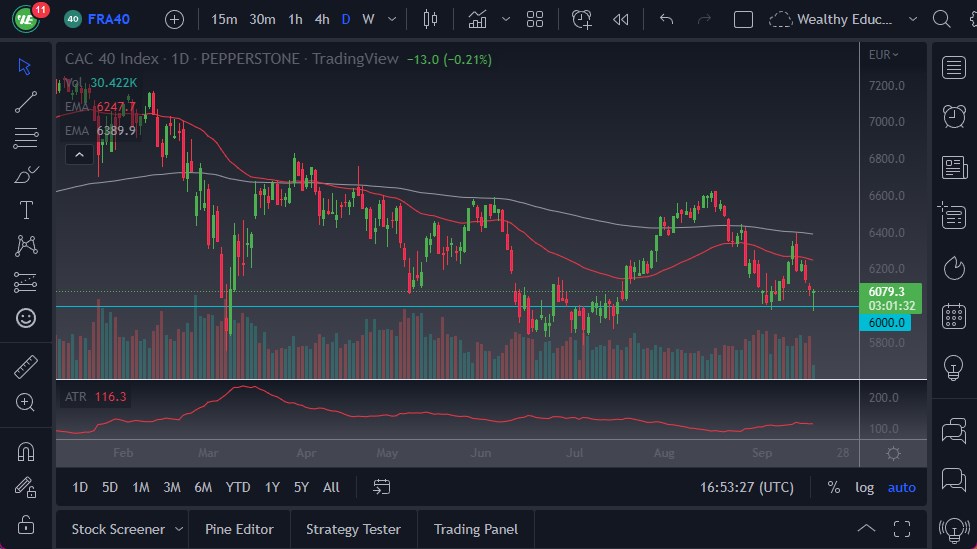Open the Watchlist panel icon
Screen dimensions: 977x549
tap(954, 67)
